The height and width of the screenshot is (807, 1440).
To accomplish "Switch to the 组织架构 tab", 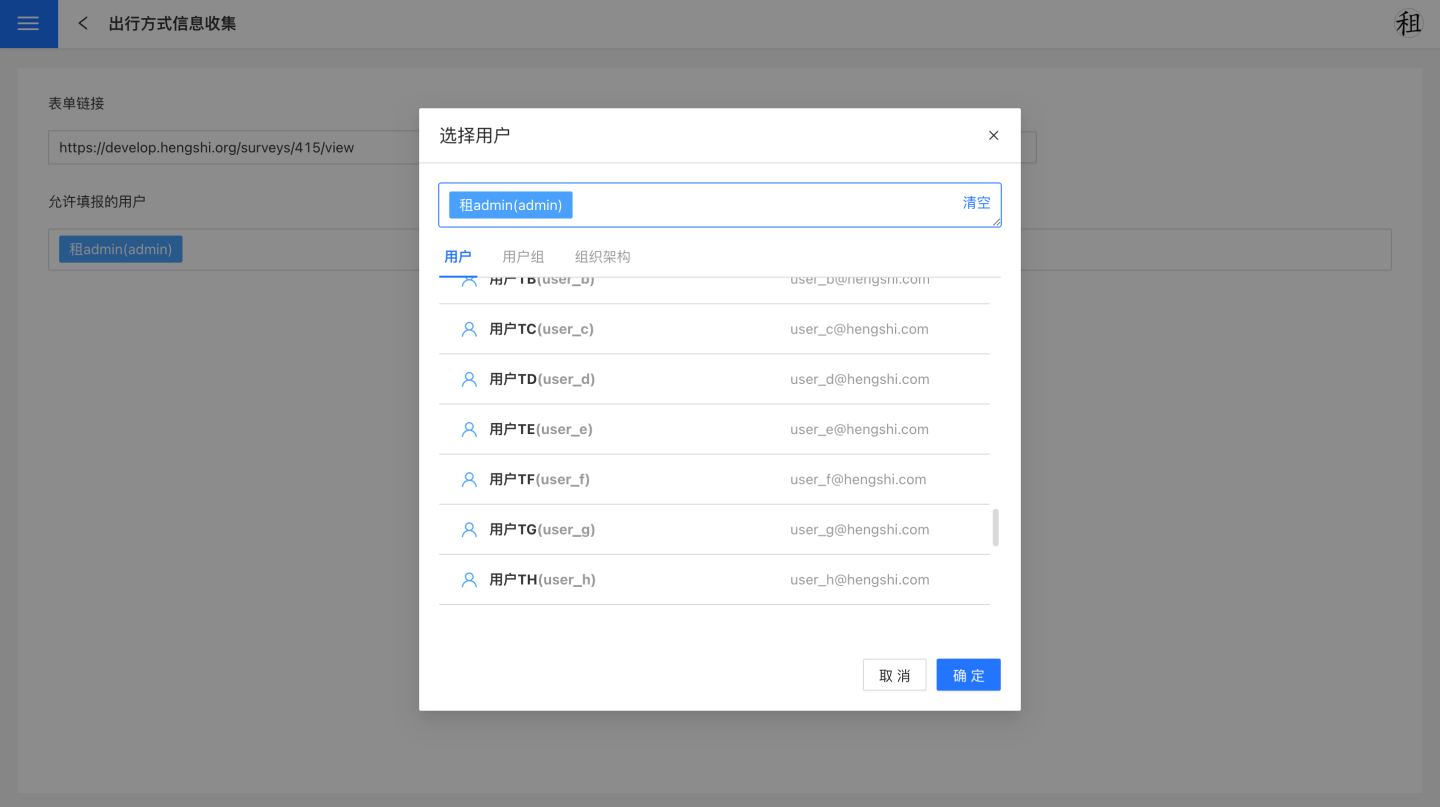I will point(602,257).
